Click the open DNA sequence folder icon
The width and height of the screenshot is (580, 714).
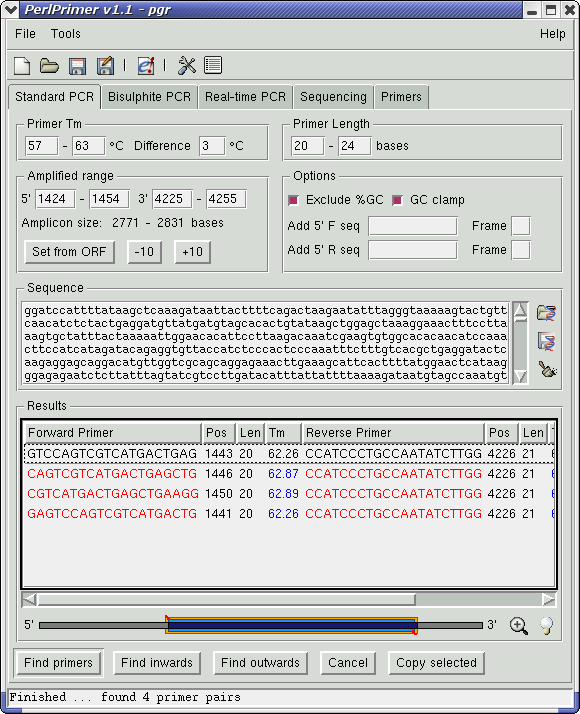(546, 313)
